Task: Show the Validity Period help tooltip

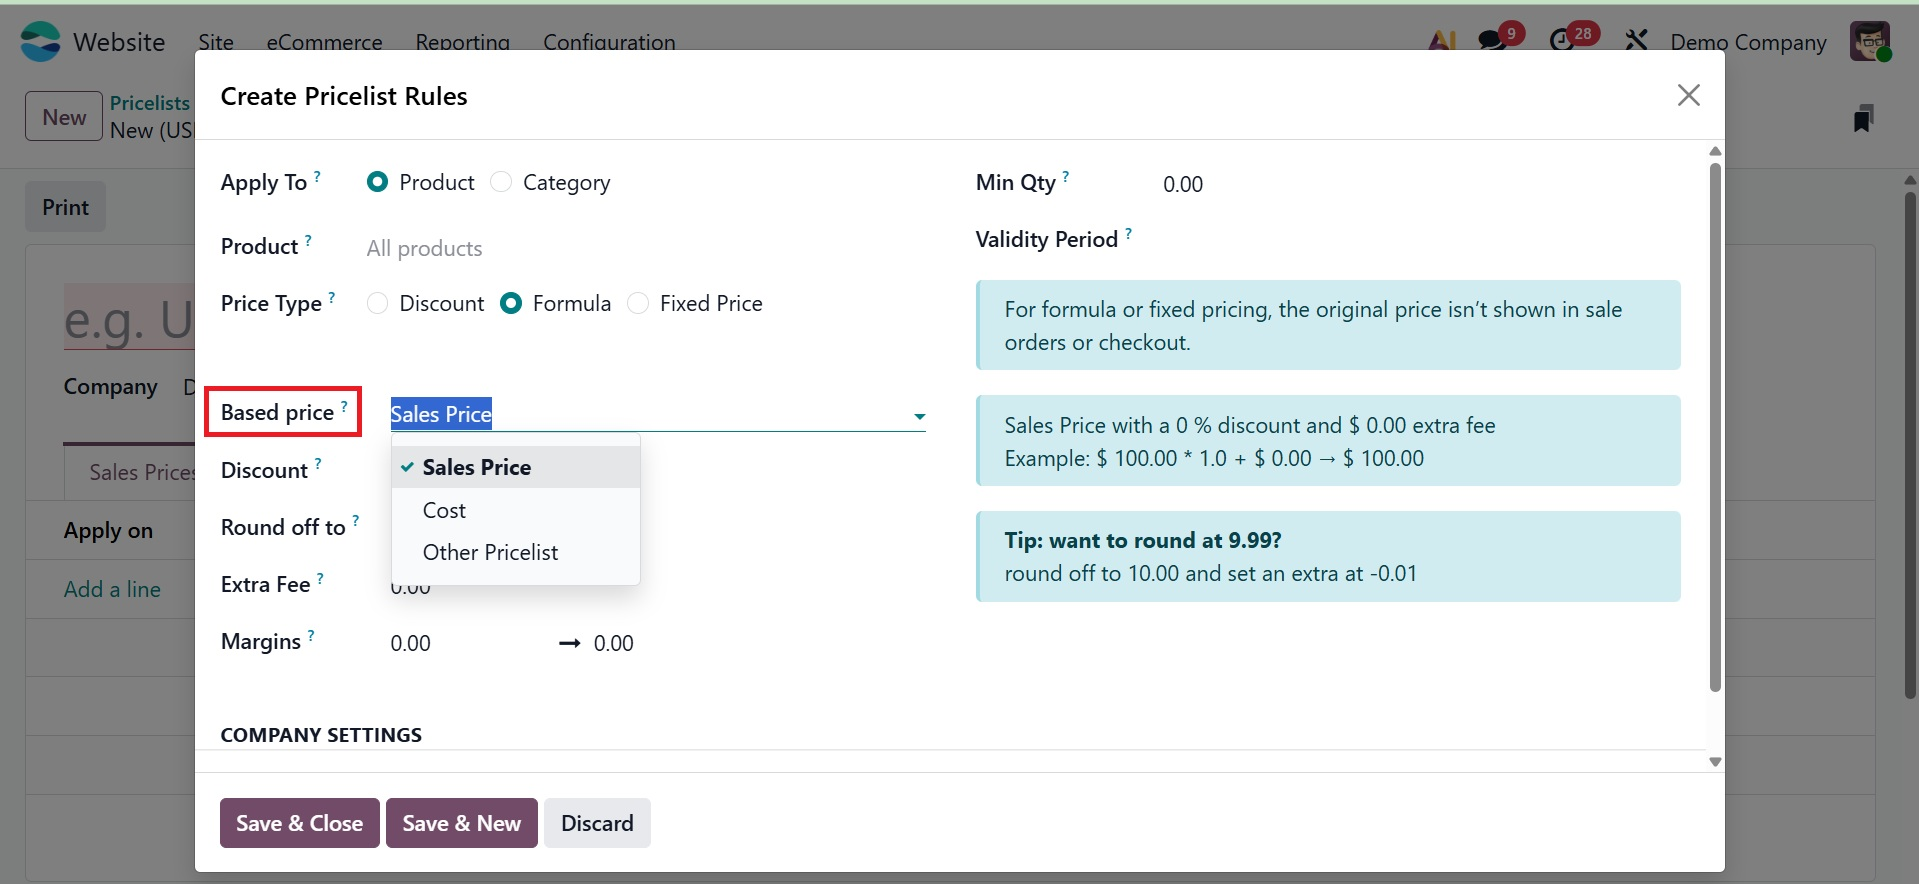Action: [1129, 233]
